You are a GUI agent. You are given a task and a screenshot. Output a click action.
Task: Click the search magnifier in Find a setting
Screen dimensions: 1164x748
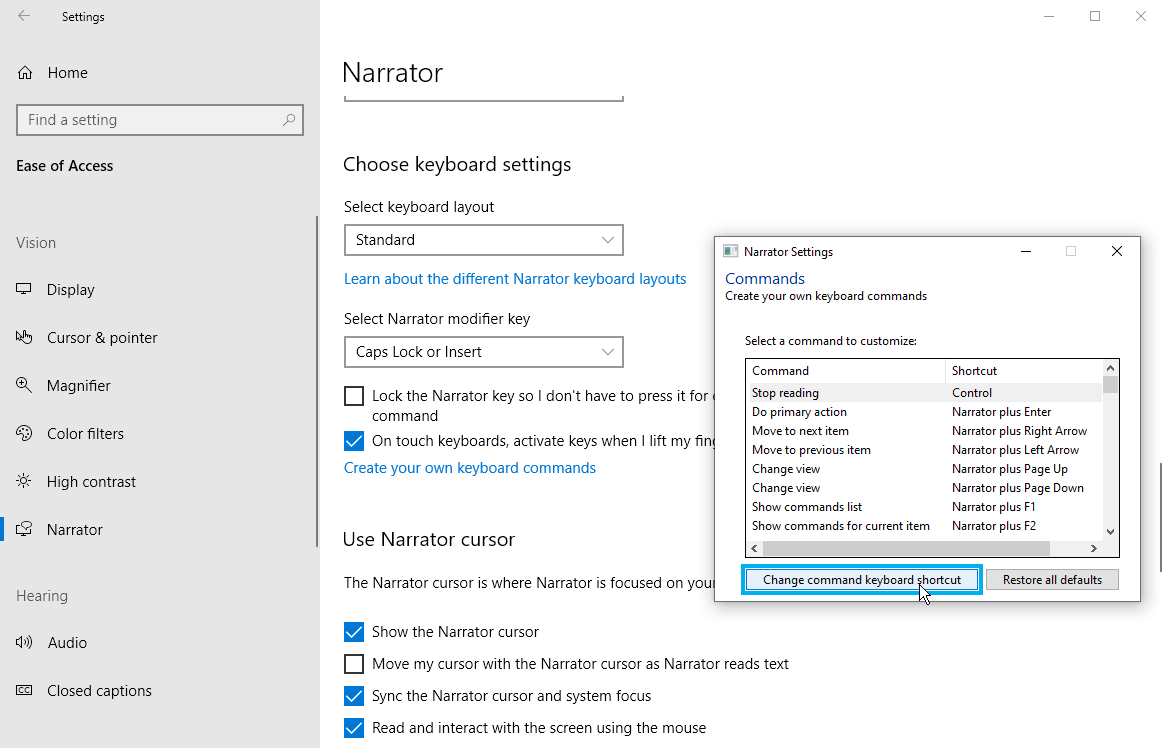(x=289, y=119)
